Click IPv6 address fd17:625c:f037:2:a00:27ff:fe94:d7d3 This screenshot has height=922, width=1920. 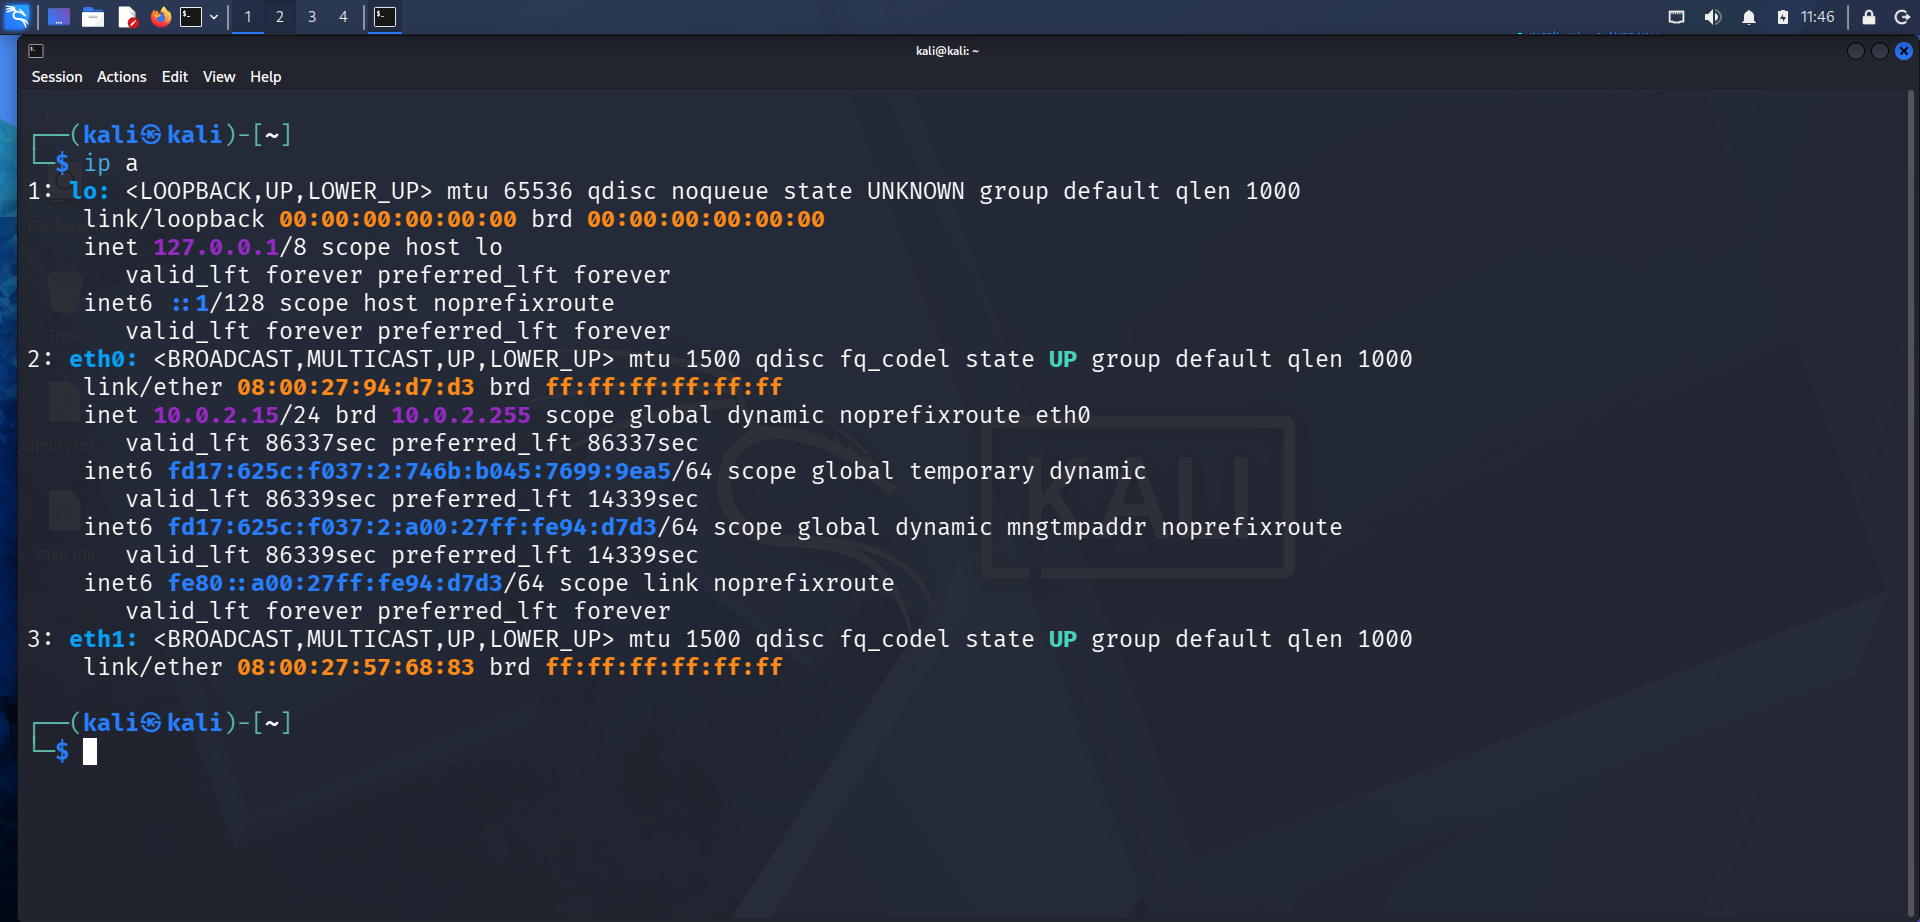412,527
